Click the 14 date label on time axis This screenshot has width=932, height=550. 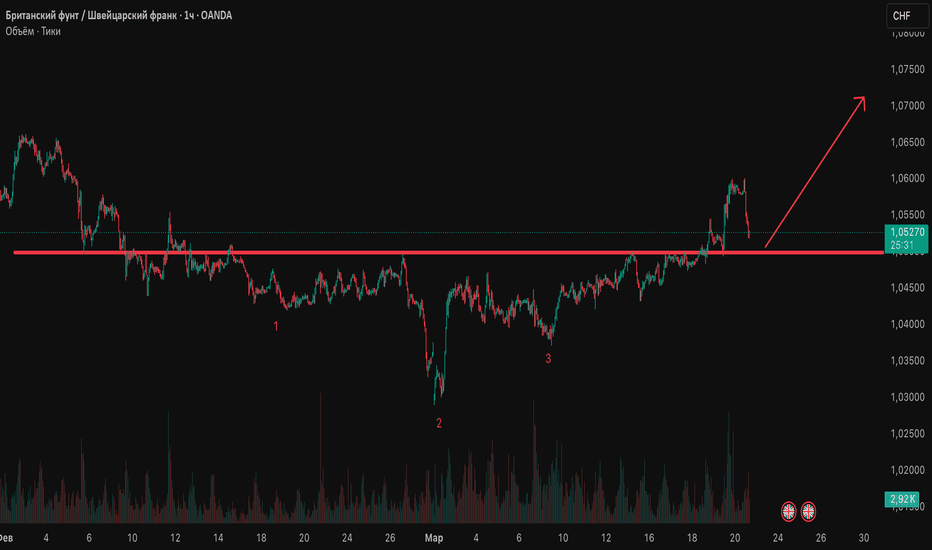tap(218, 538)
